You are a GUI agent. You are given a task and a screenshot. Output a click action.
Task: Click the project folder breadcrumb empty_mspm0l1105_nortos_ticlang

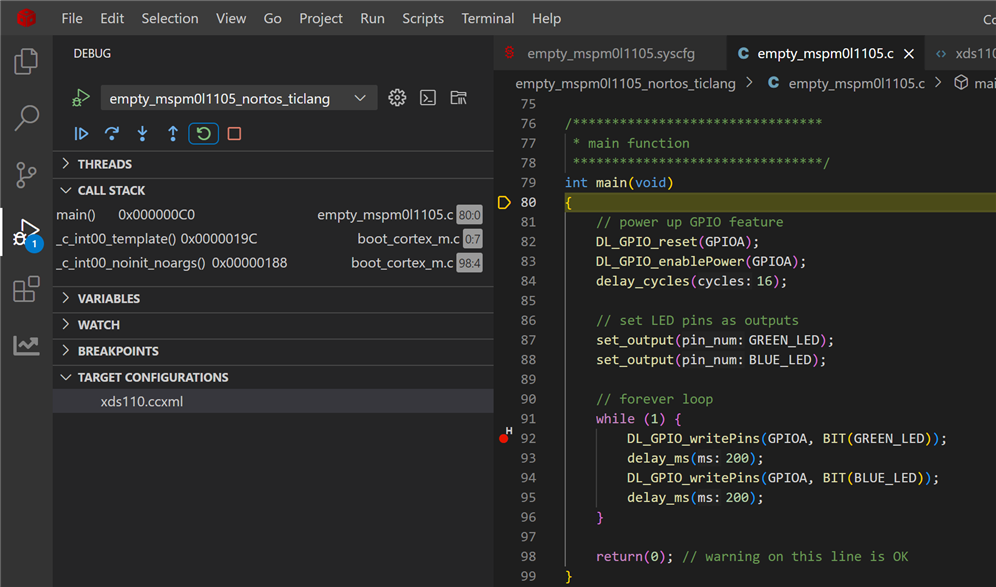pos(625,83)
